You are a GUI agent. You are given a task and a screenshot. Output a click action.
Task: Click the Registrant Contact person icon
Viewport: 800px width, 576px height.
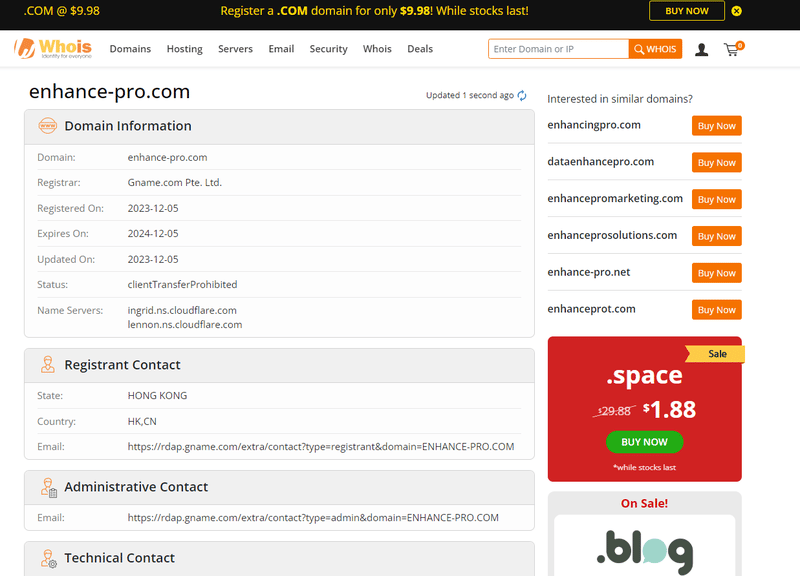click(x=47, y=365)
